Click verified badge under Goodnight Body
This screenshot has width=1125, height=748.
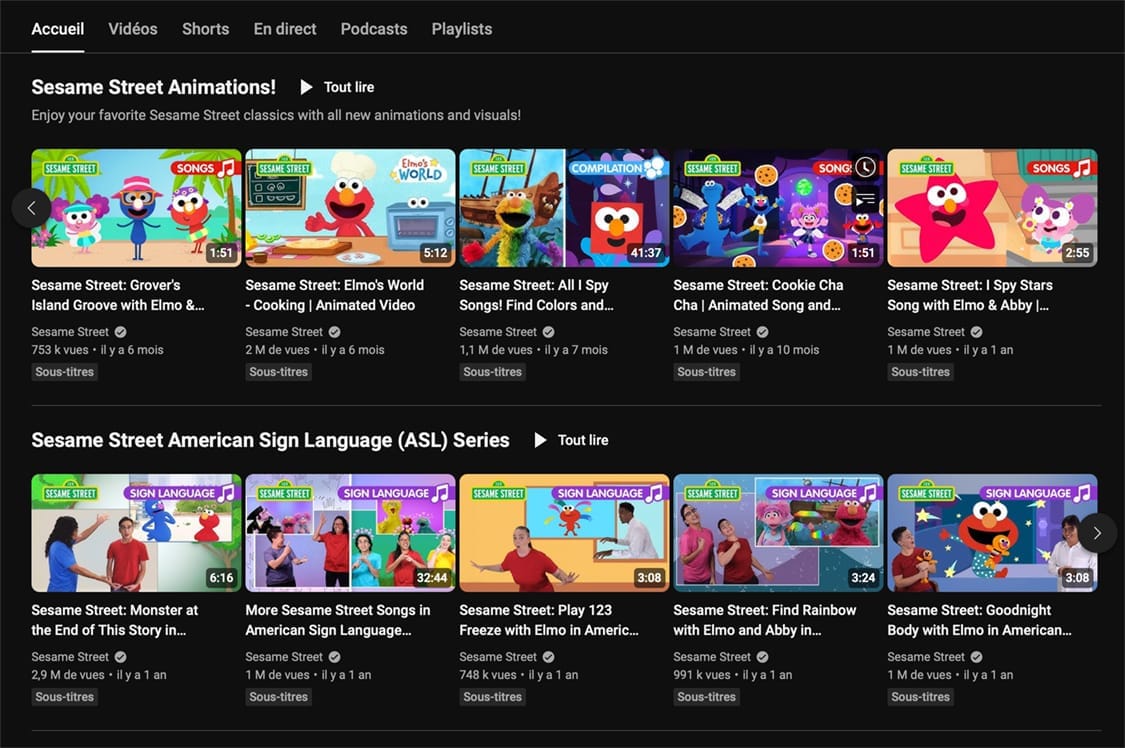pos(976,657)
